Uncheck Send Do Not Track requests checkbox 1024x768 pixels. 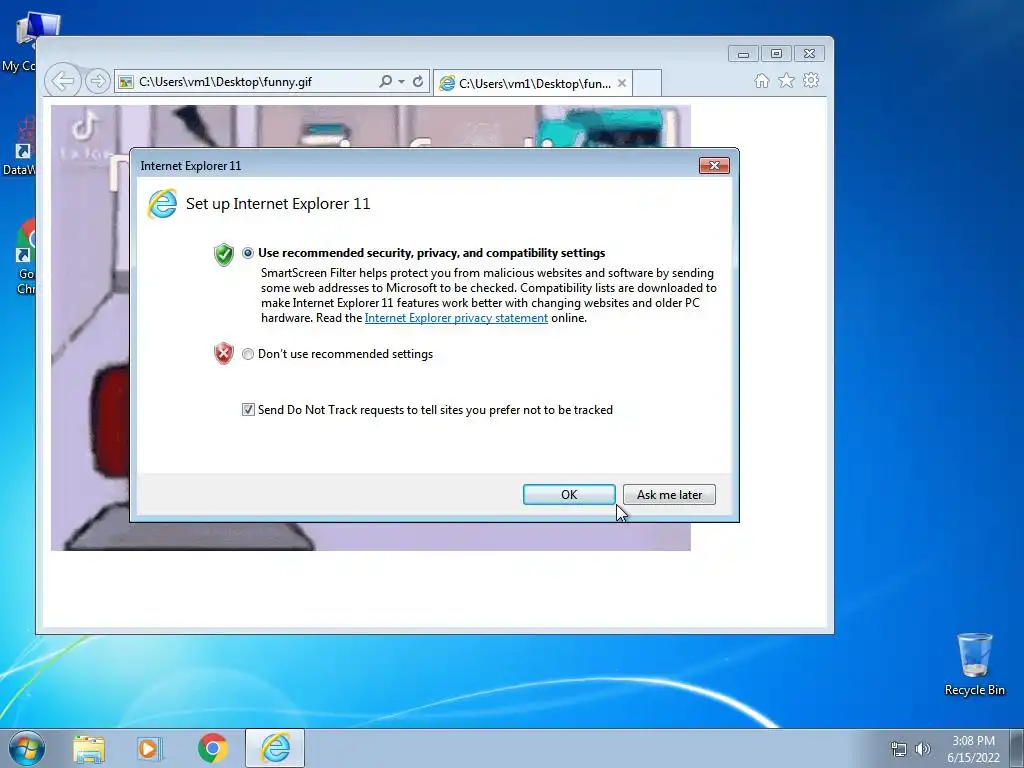point(248,409)
